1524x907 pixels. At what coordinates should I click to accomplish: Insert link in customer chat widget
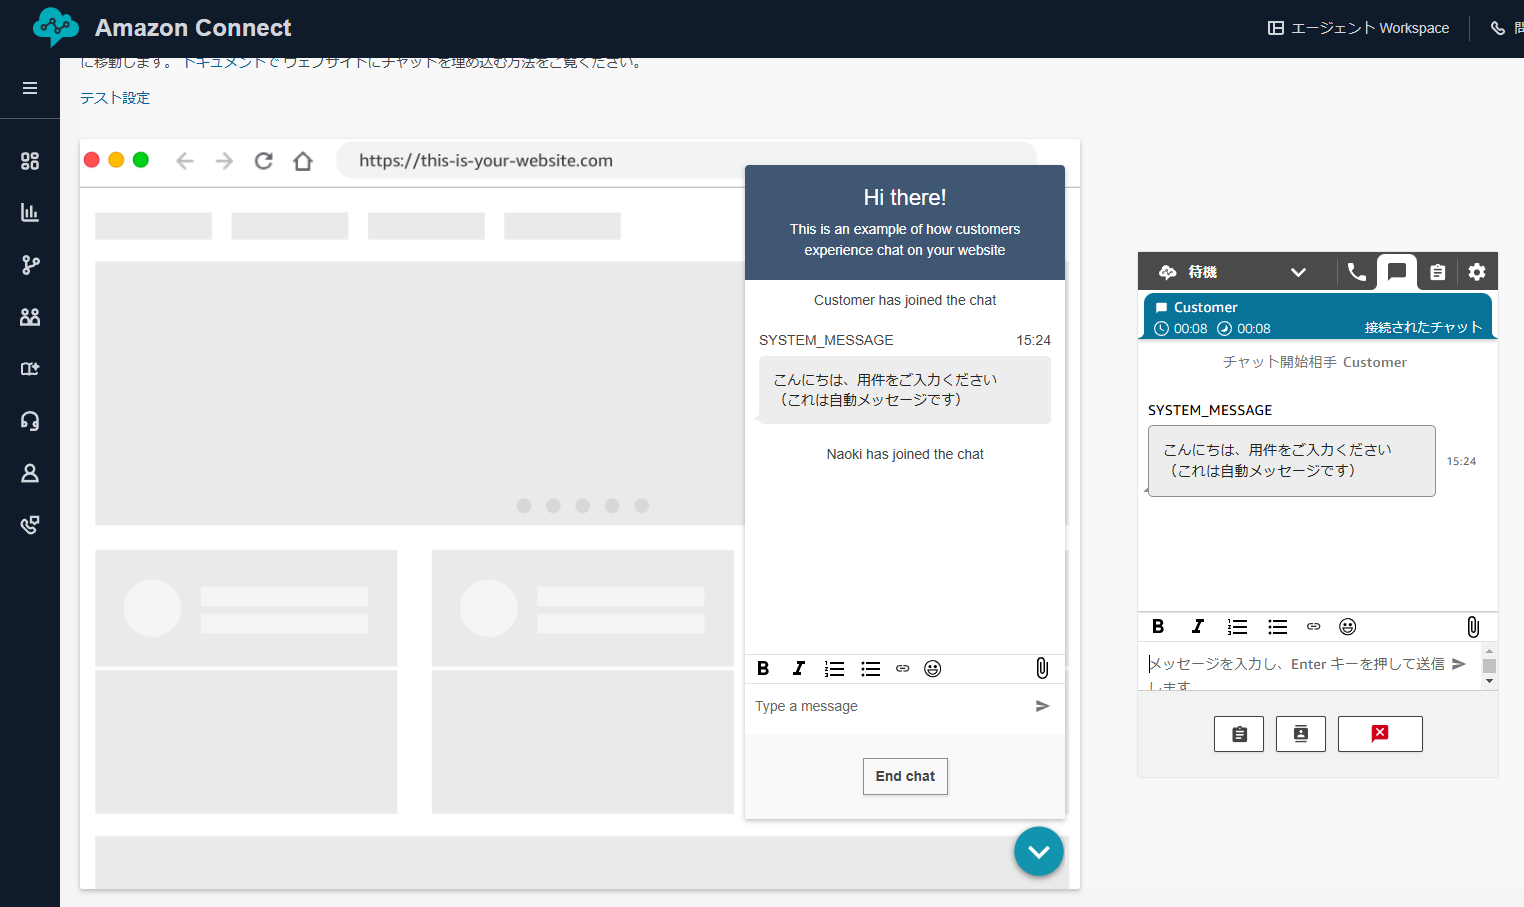click(903, 669)
